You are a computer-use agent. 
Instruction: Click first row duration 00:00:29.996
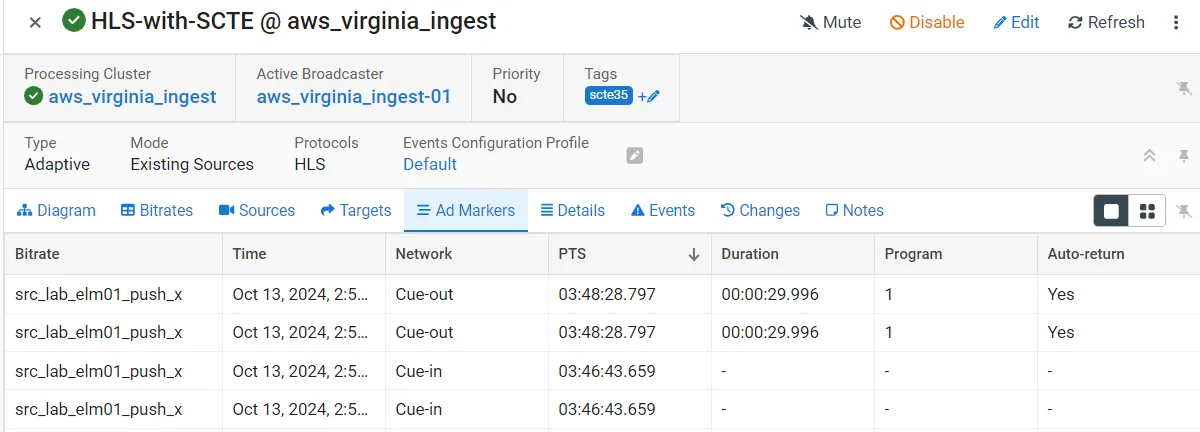pyautogui.click(x=770, y=294)
